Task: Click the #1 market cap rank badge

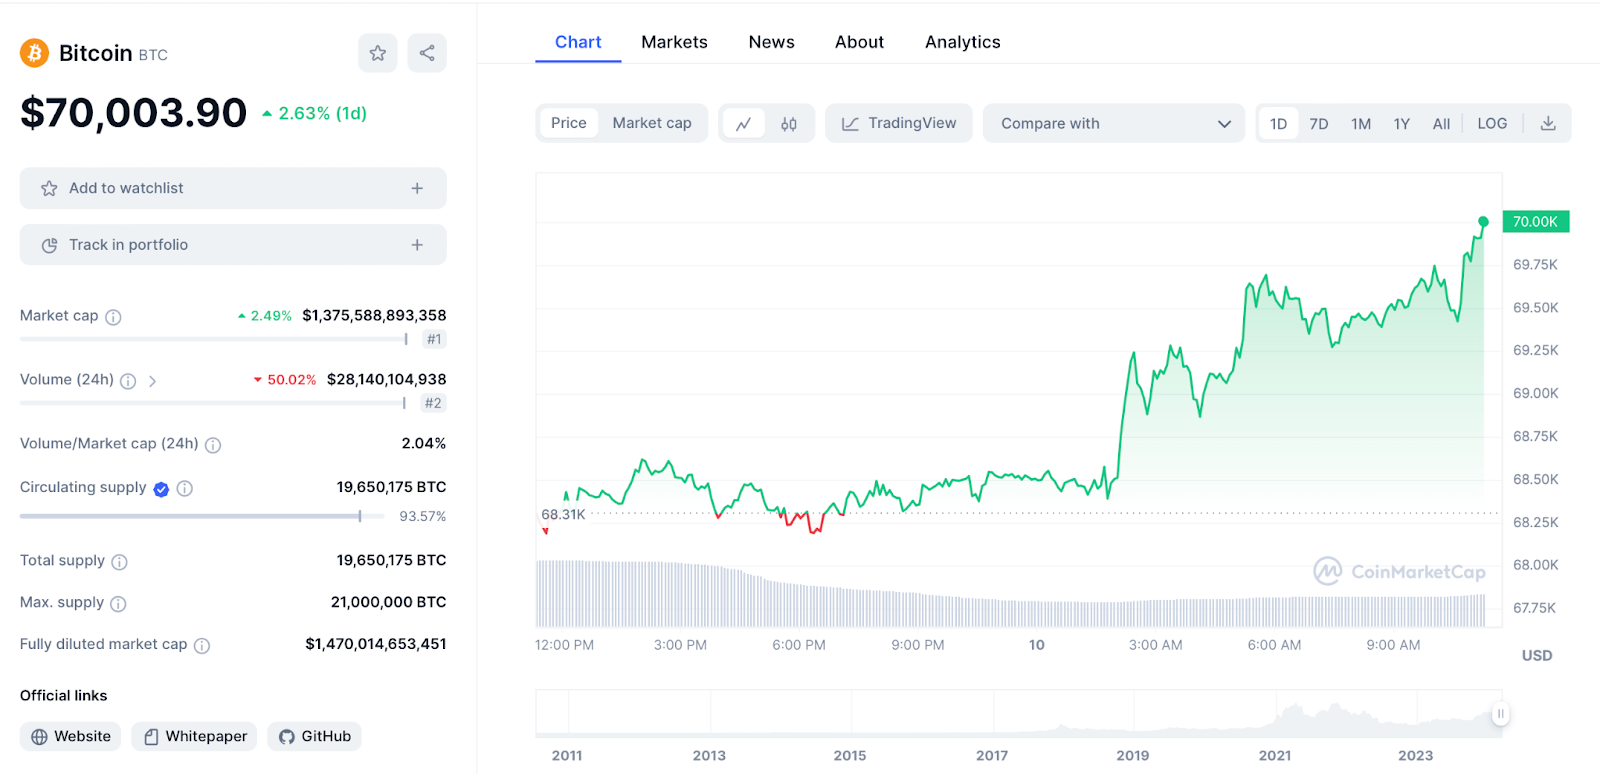Action: (x=434, y=339)
